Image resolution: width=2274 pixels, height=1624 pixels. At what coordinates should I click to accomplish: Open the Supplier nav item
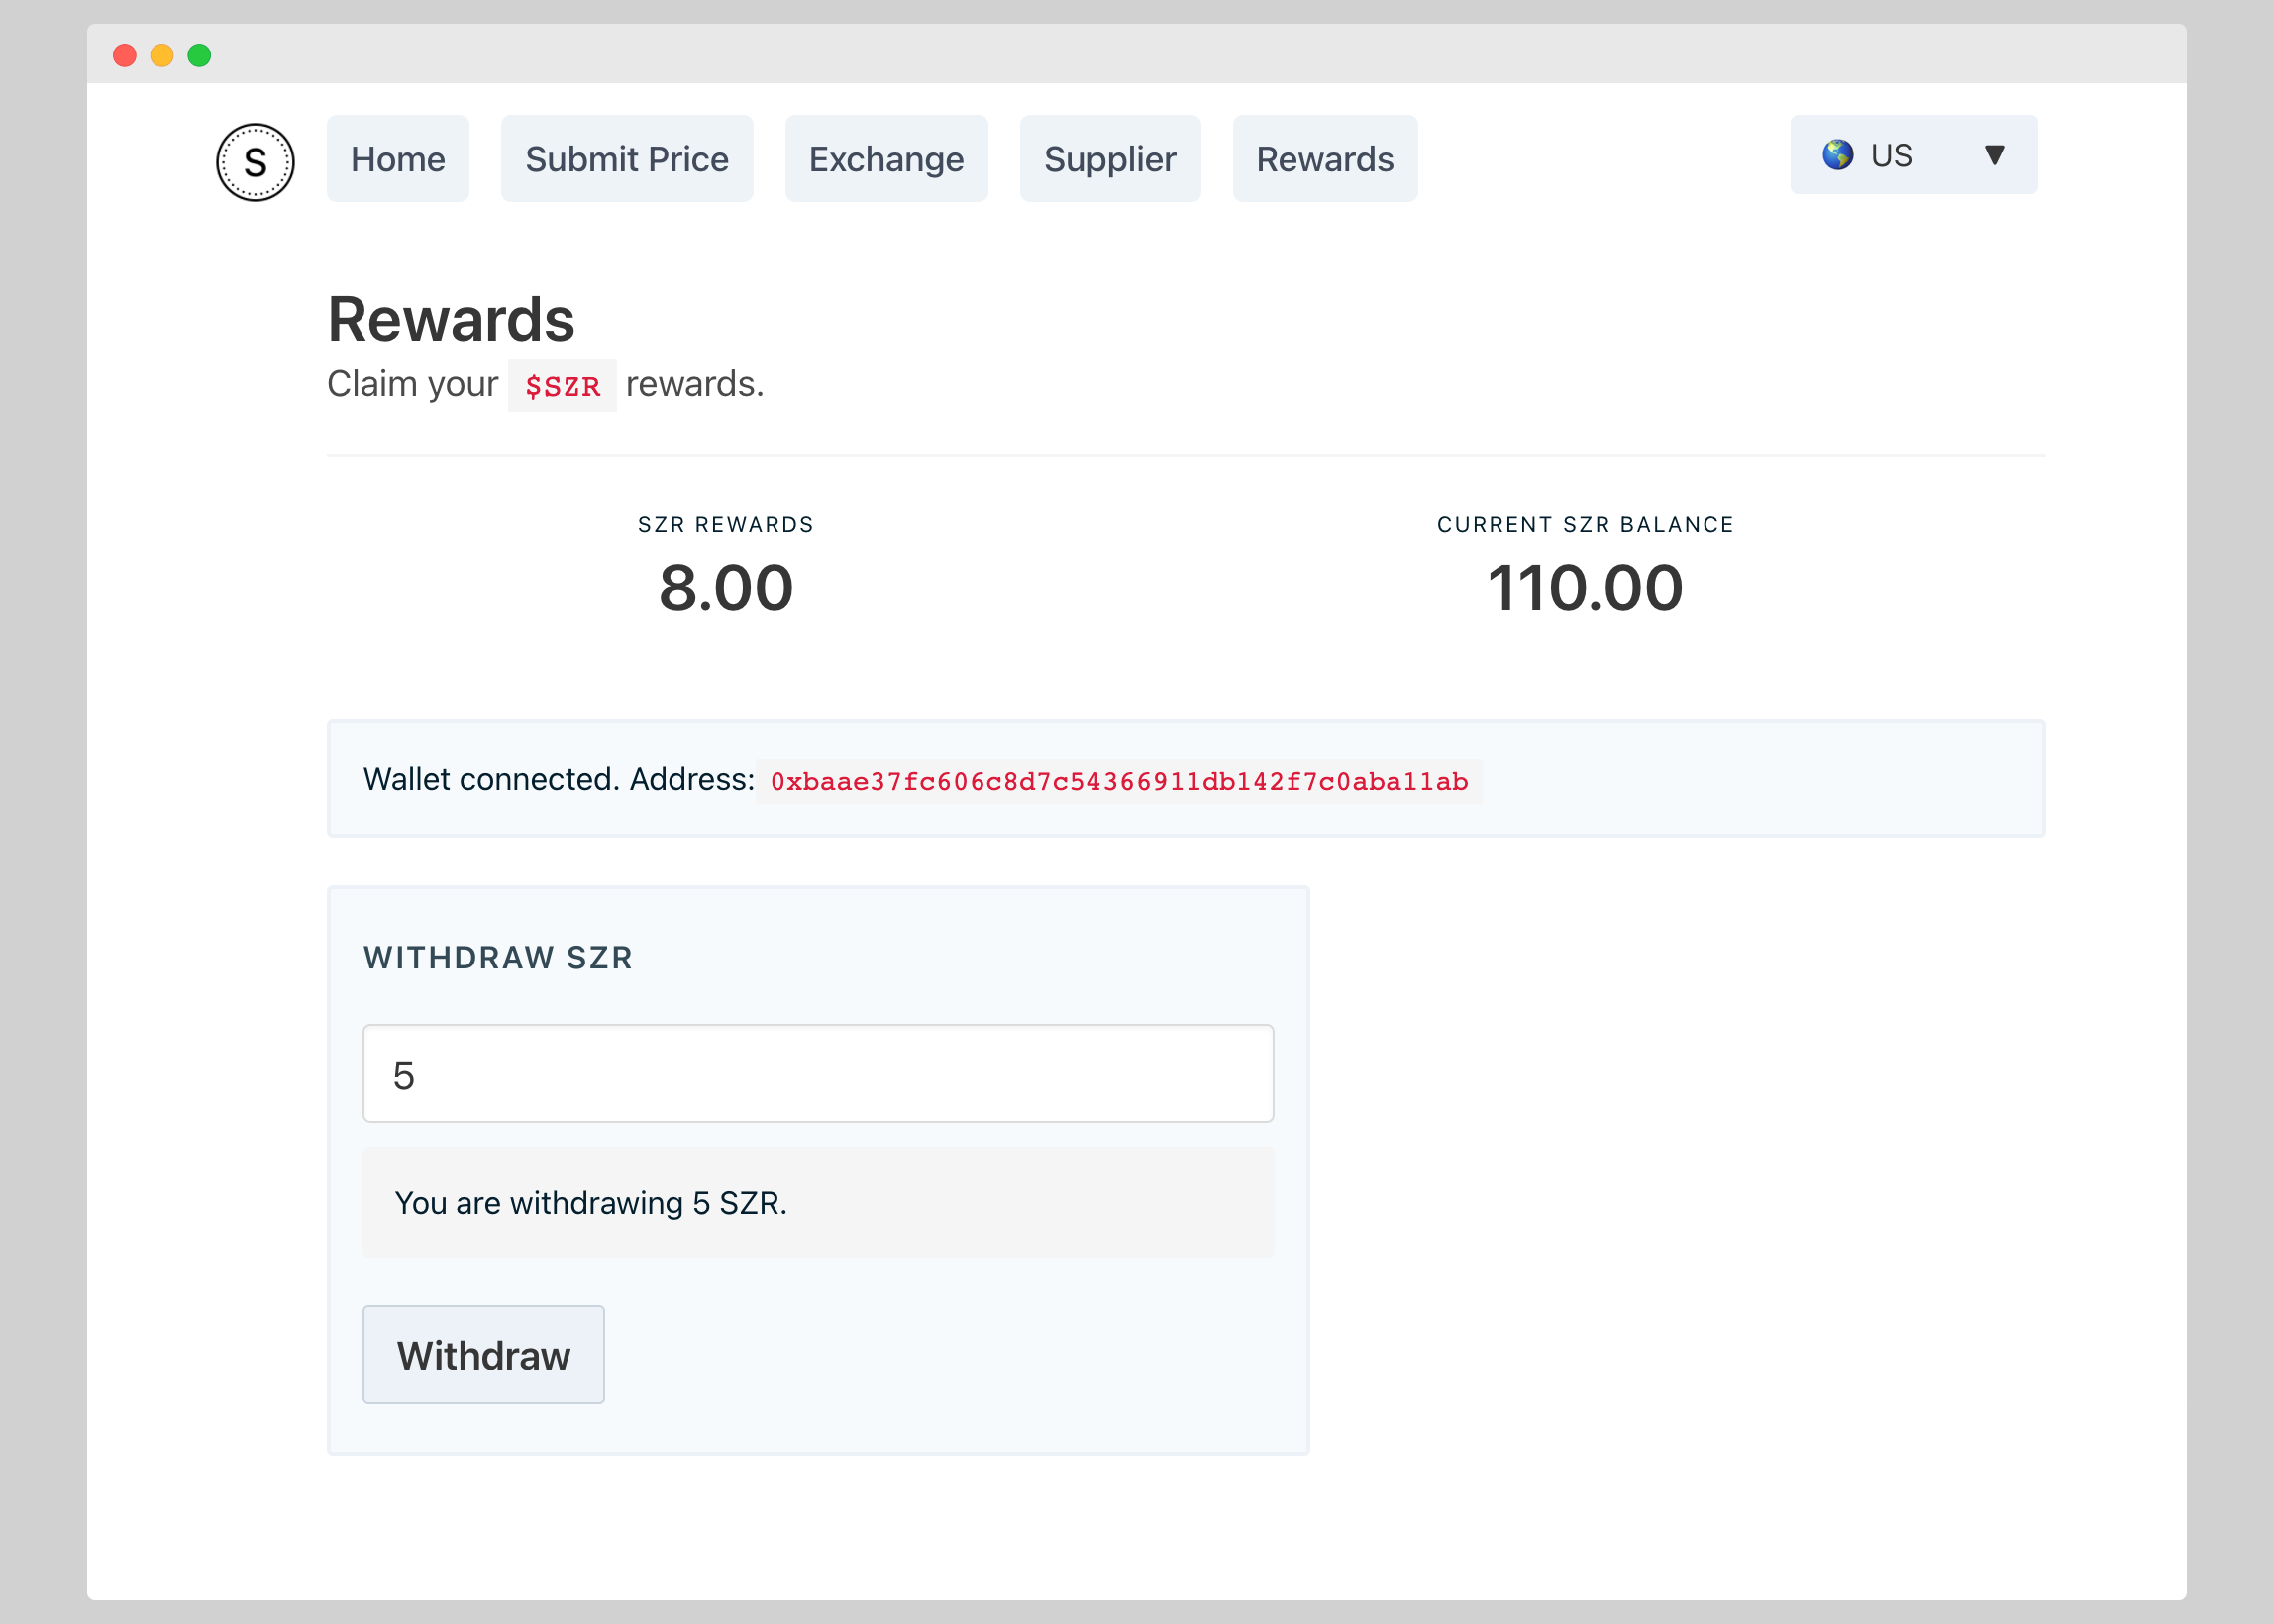pos(1109,159)
